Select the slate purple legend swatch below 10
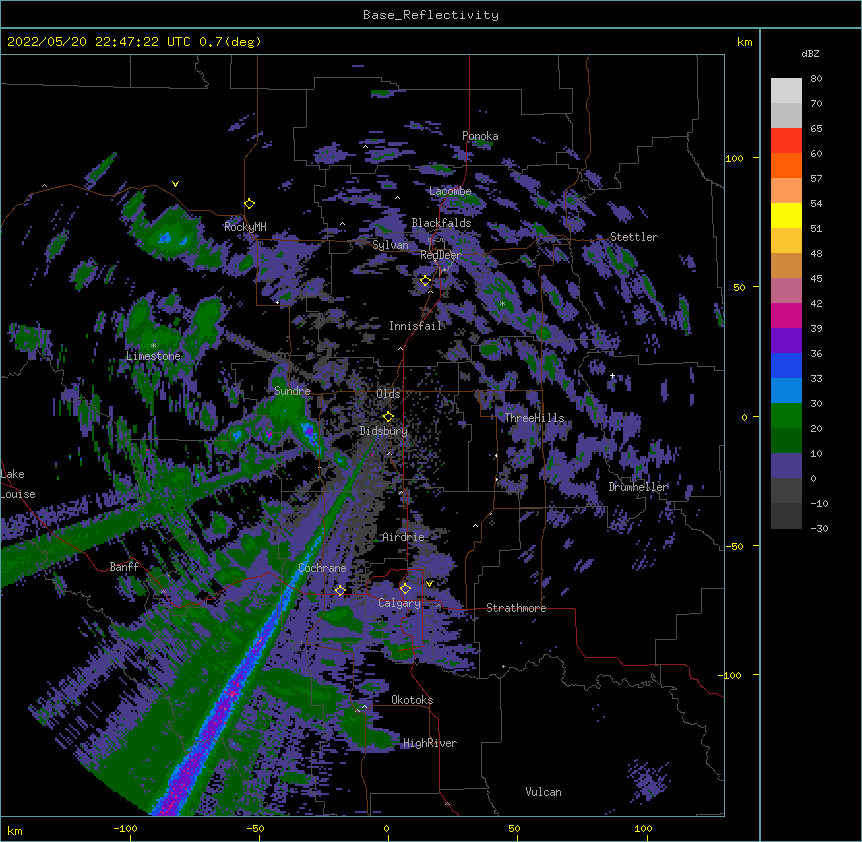 click(786, 466)
